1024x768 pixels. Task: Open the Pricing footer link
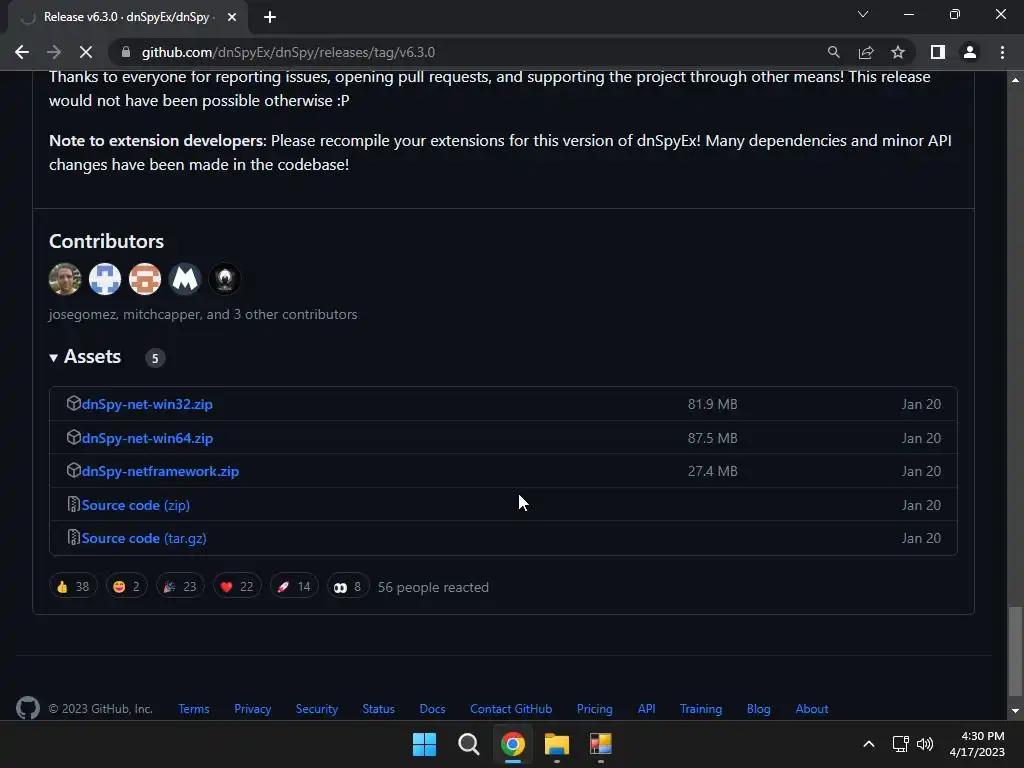(x=594, y=709)
